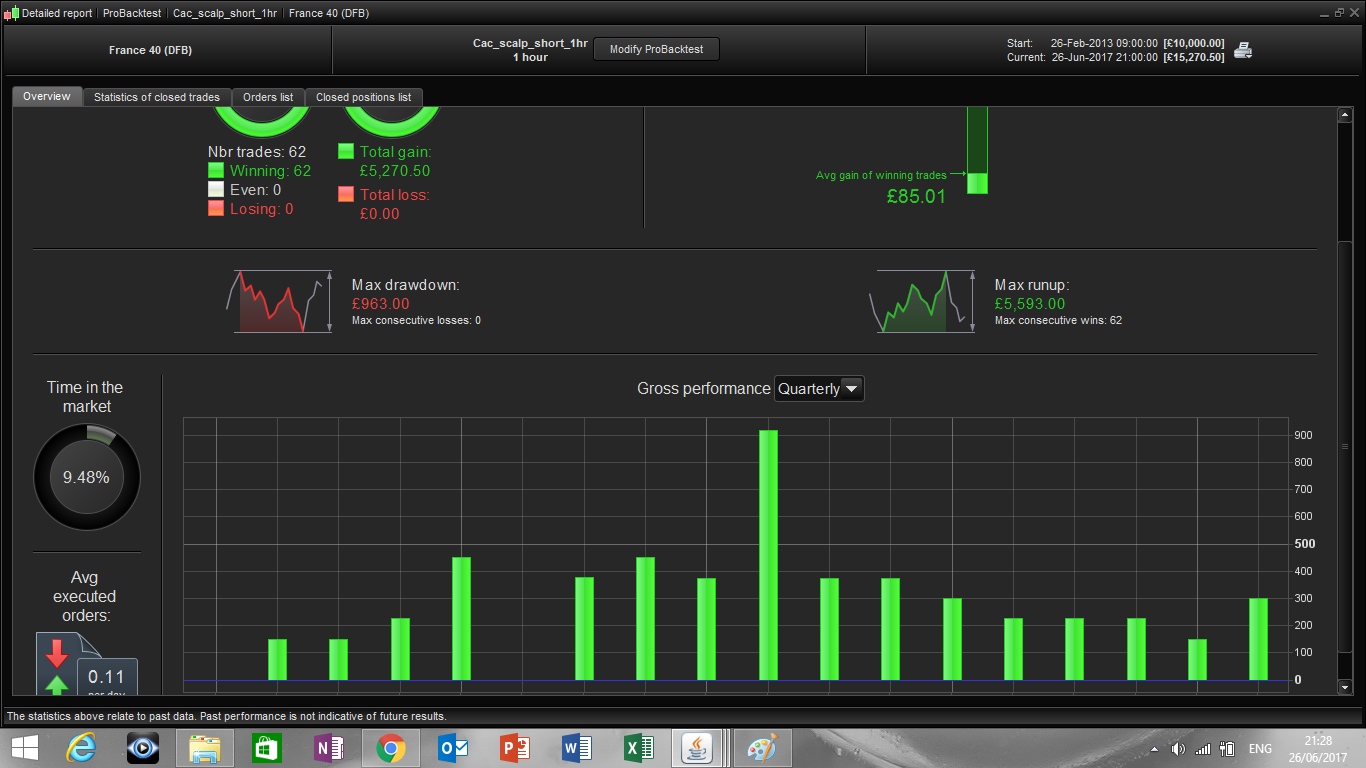Click the Cac_scalp_short_1hr strategy name

[x=530, y=43]
